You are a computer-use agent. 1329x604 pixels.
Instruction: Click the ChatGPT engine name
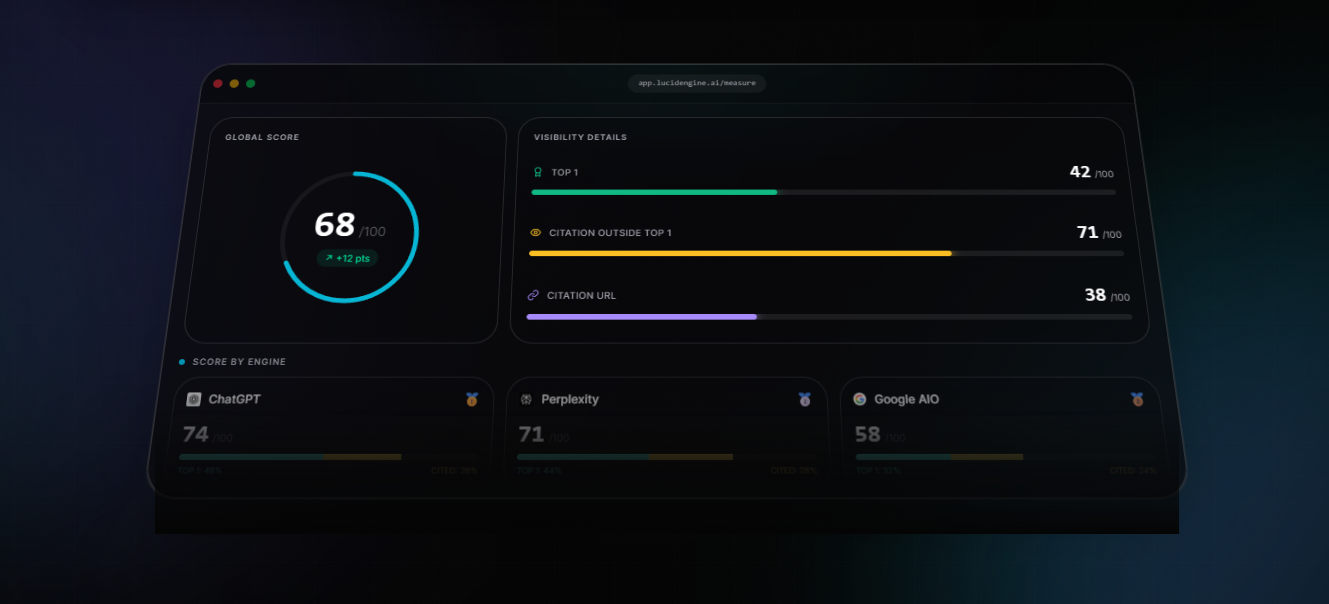coord(234,399)
